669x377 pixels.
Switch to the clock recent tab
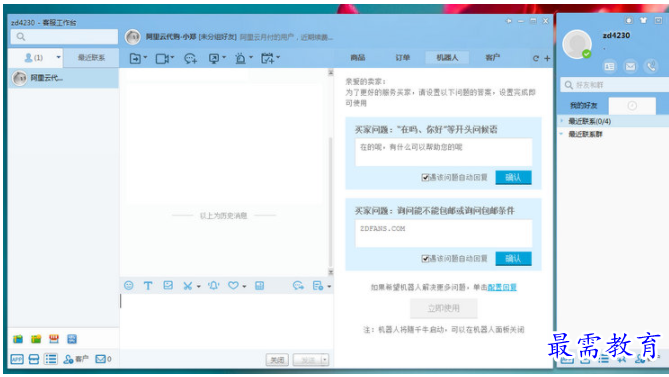coord(632,106)
